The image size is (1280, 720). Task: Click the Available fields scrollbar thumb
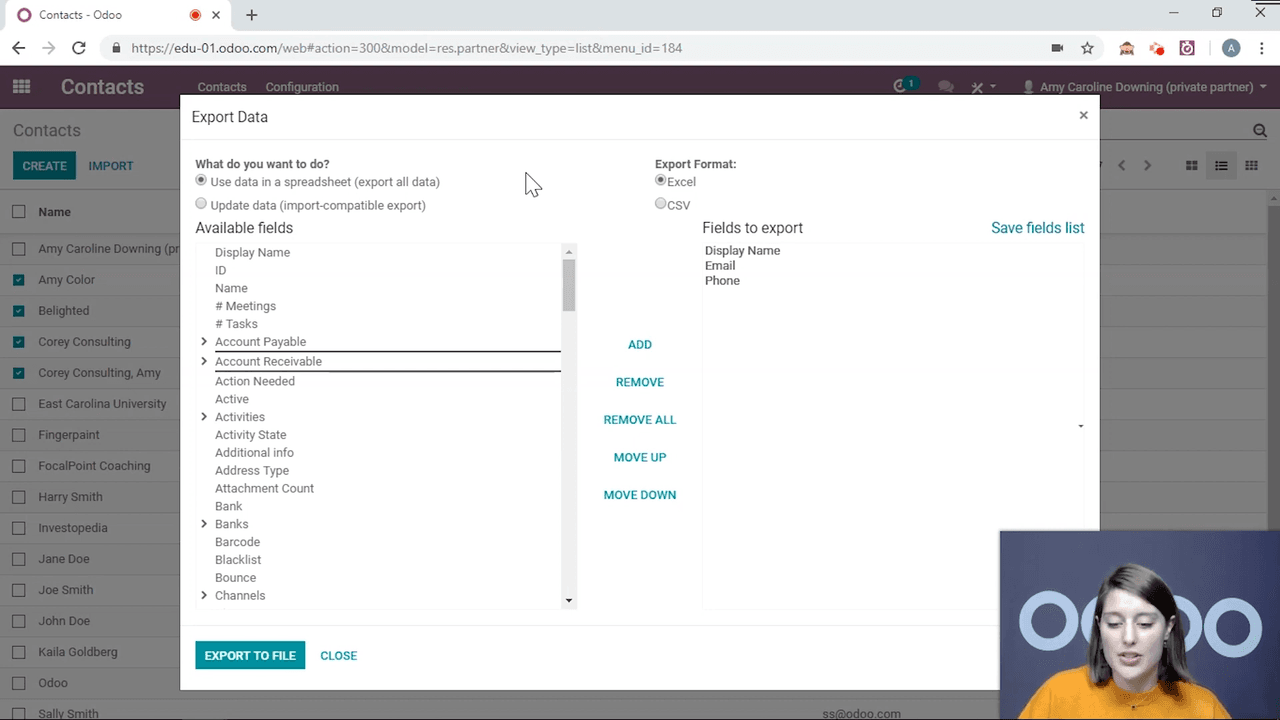tap(569, 283)
